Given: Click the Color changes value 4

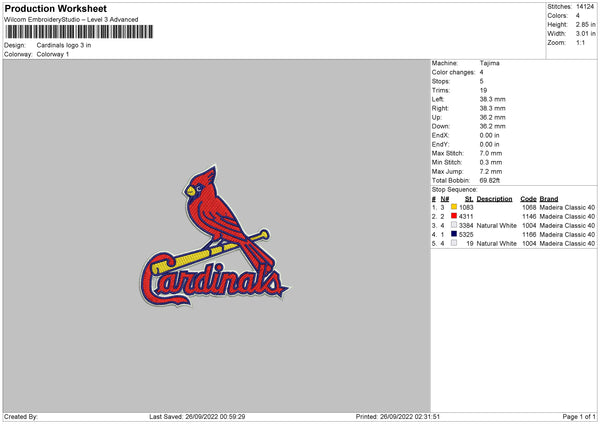Looking at the screenshot, I should click(x=481, y=72).
